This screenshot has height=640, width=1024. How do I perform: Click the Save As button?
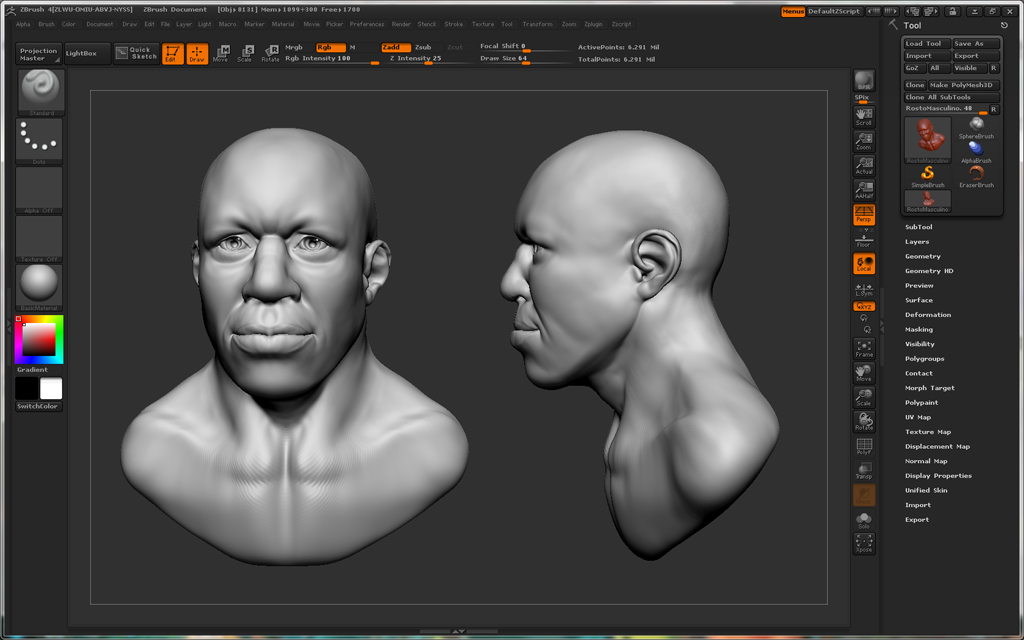(976, 44)
